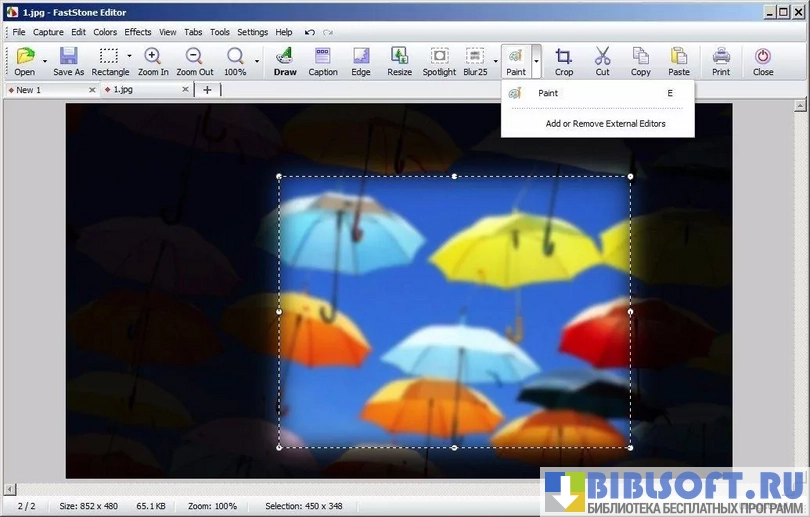Choose Paint from the dropdown list
810x517 pixels.
coord(548,93)
